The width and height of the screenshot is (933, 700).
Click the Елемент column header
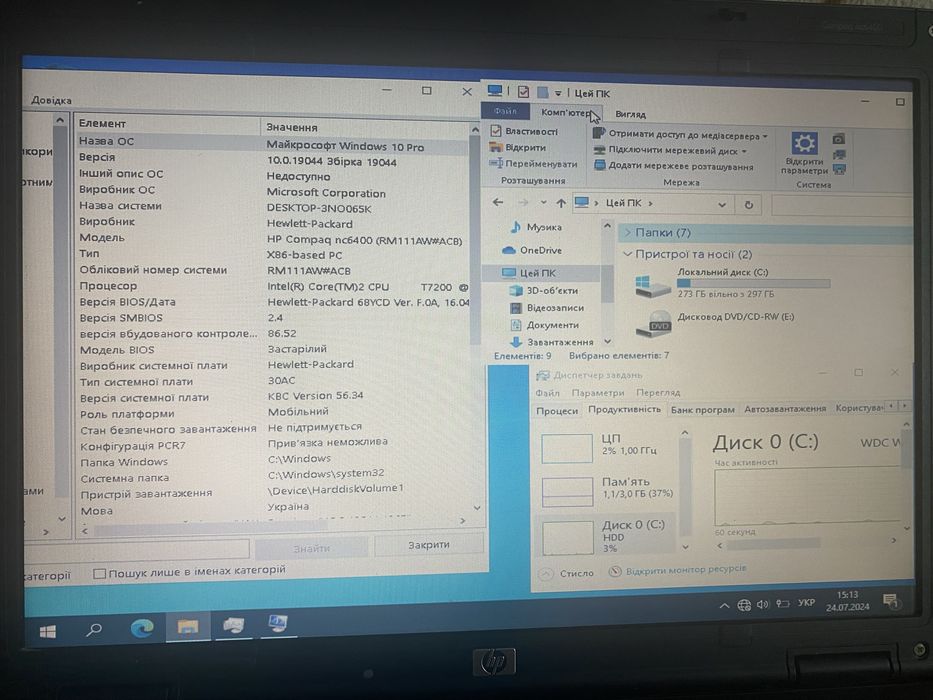coord(168,124)
